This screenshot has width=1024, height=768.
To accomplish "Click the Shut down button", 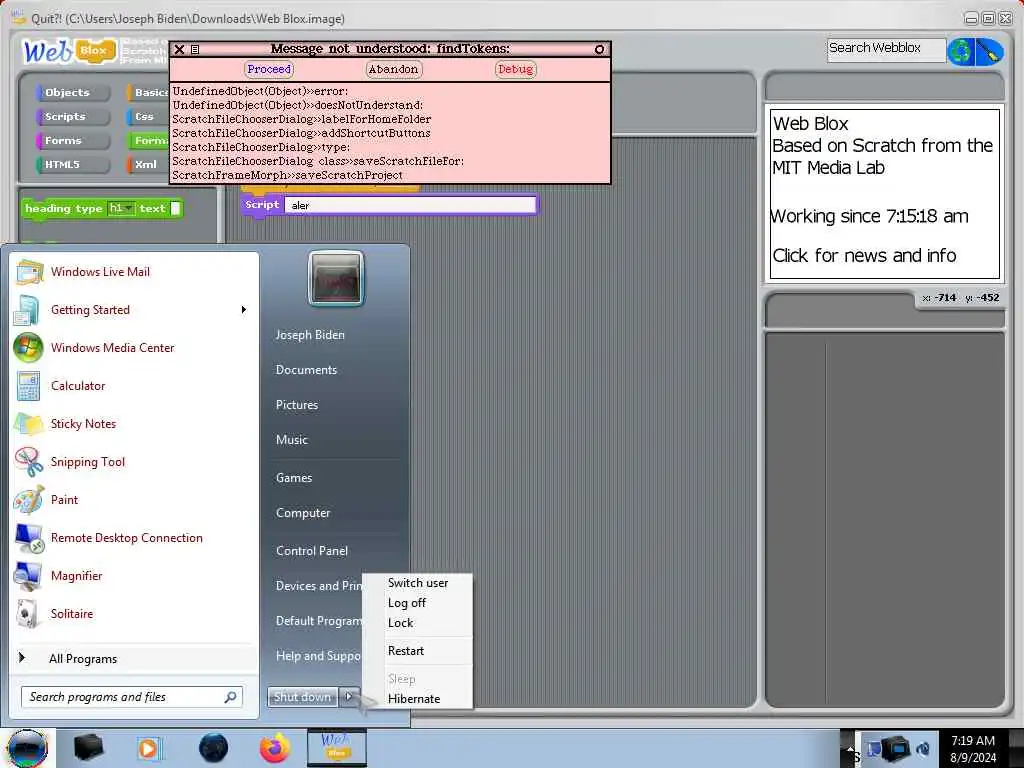I will click(x=302, y=697).
